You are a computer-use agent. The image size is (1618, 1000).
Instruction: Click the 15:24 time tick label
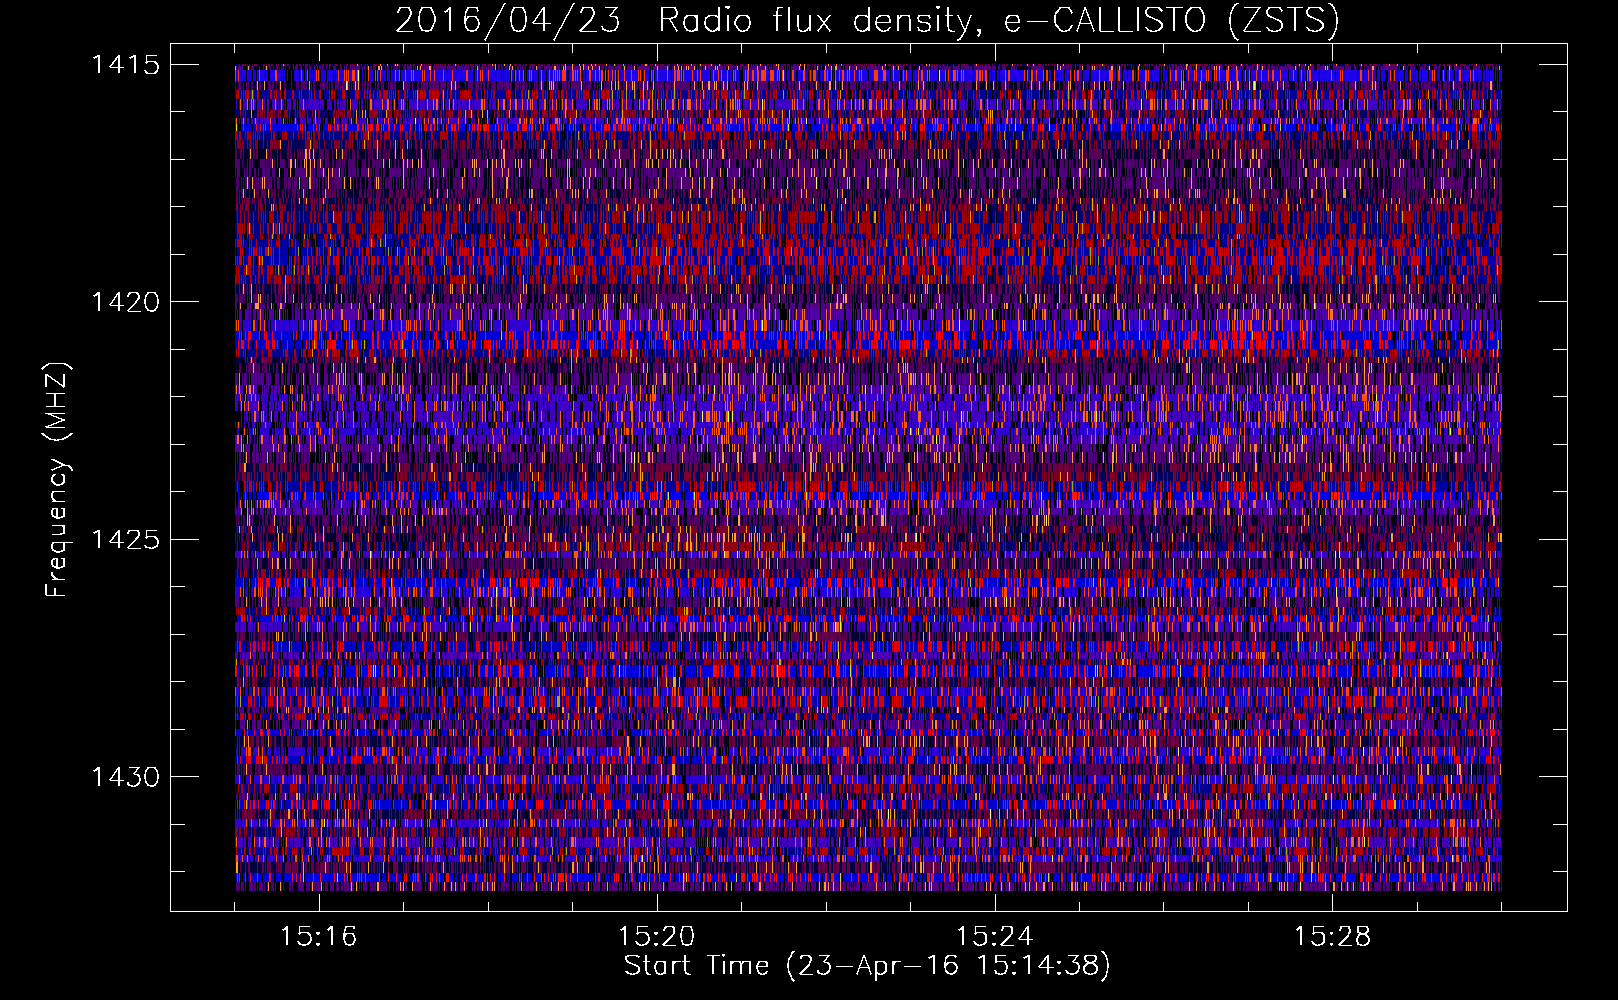[995, 937]
